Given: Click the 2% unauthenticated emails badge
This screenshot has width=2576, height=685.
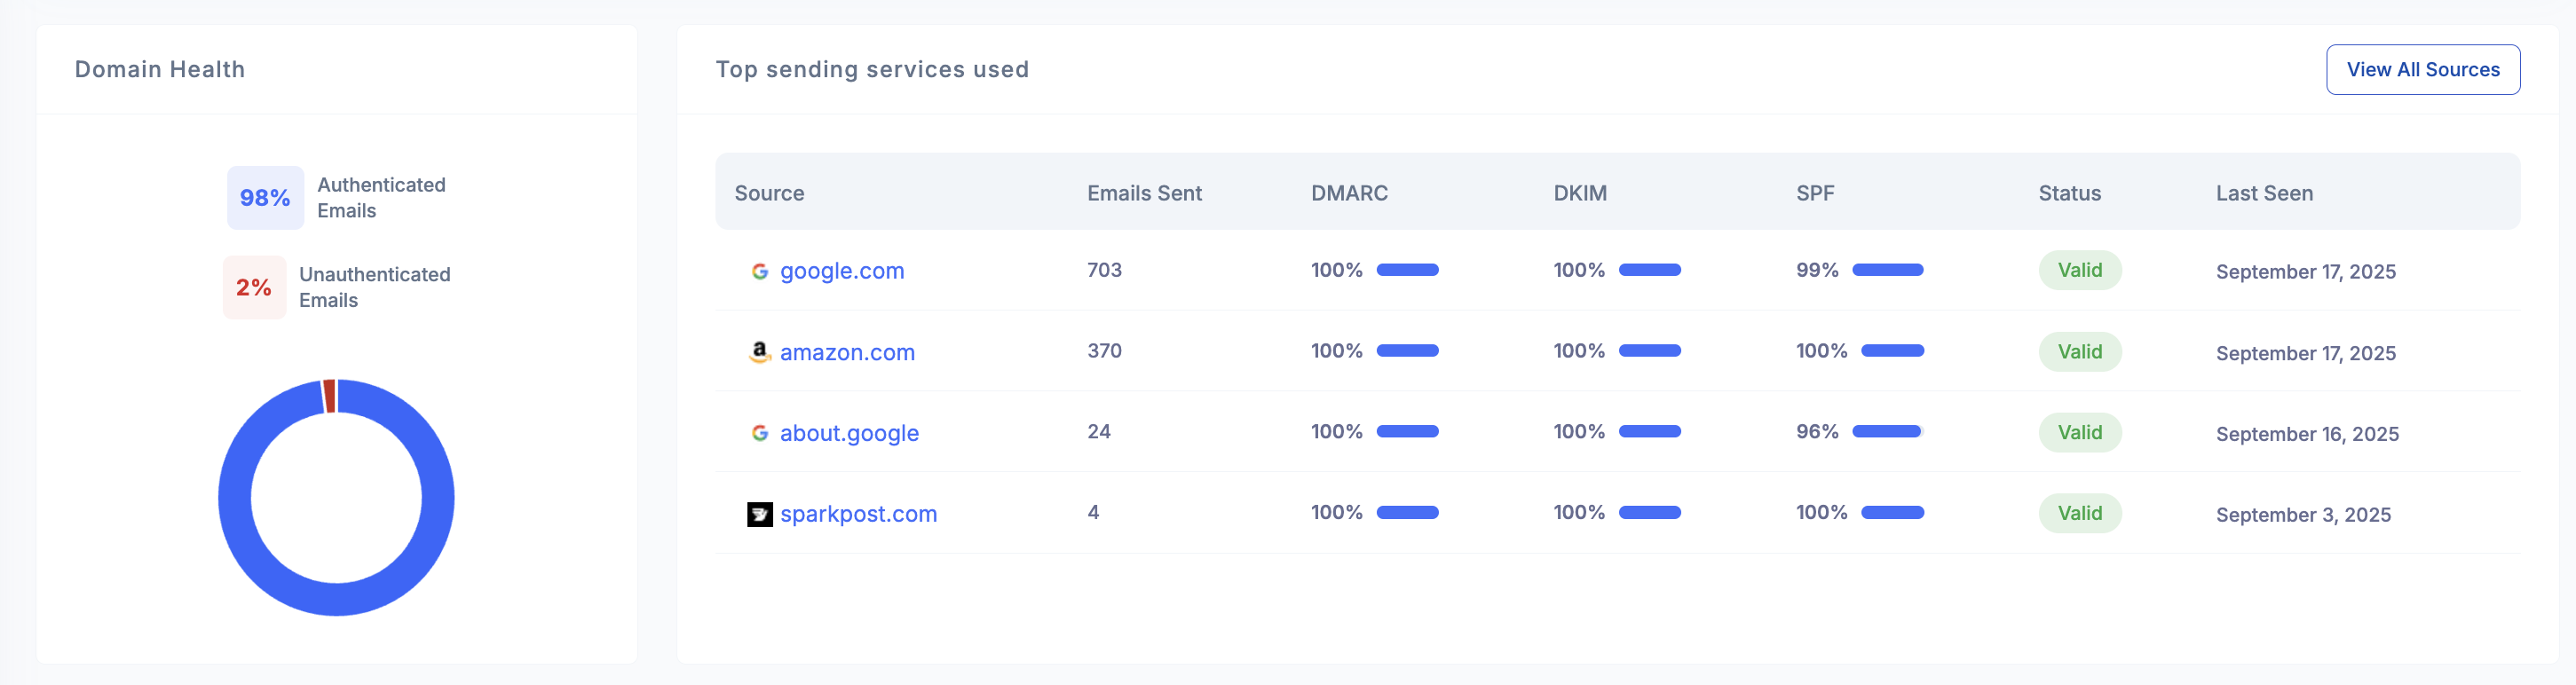Looking at the screenshot, I should [x=254, y=288].
